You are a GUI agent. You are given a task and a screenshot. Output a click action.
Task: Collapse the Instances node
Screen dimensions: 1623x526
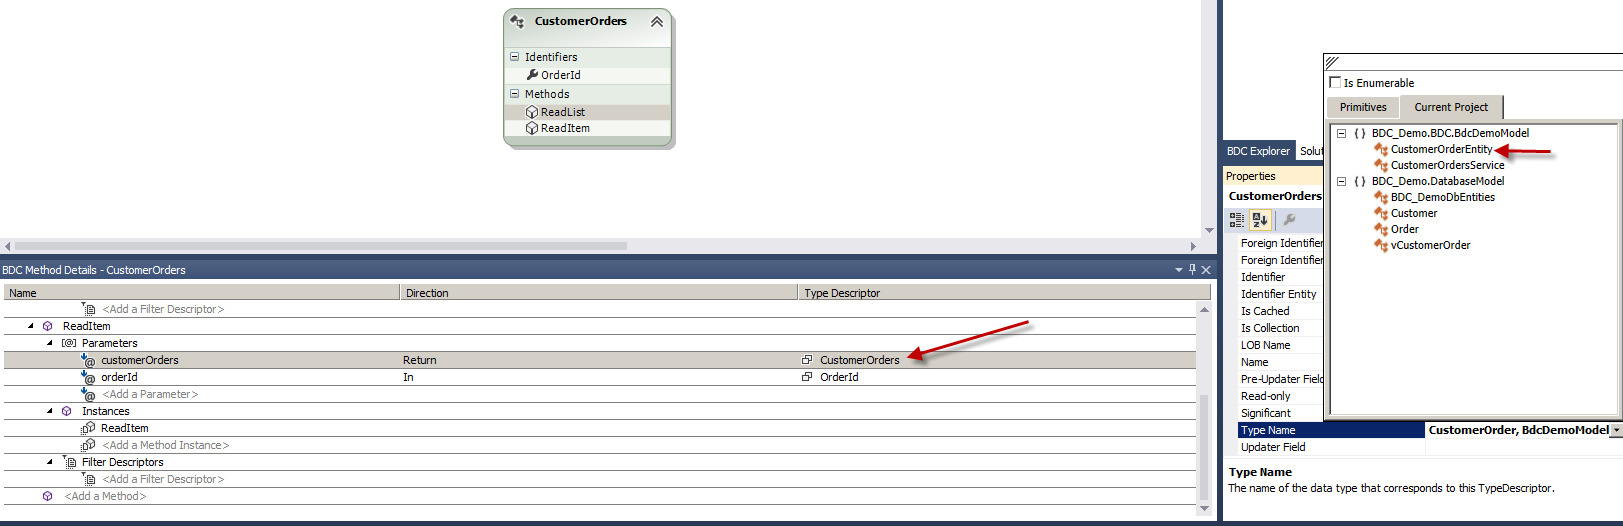point(50,411)
